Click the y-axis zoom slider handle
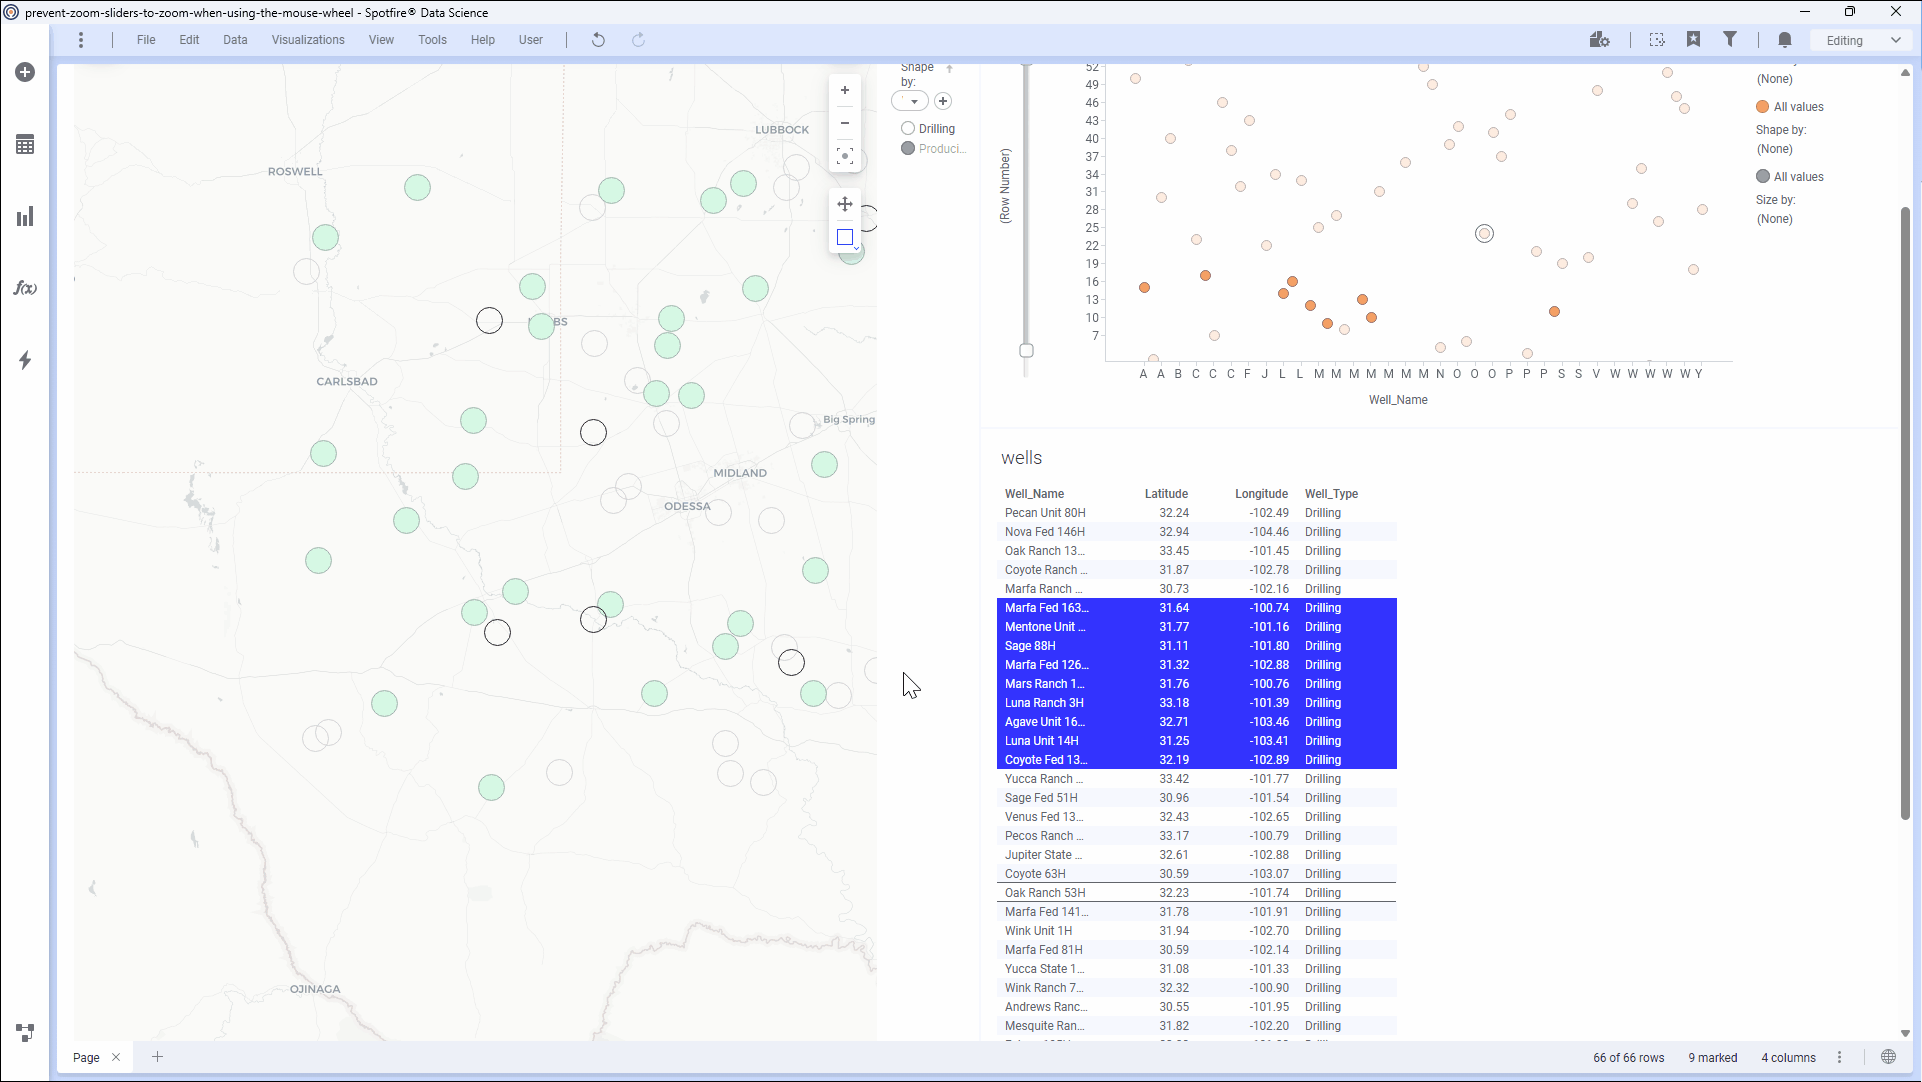The height and width of the screenshot is (1082, 1922). pos(1026,351)
